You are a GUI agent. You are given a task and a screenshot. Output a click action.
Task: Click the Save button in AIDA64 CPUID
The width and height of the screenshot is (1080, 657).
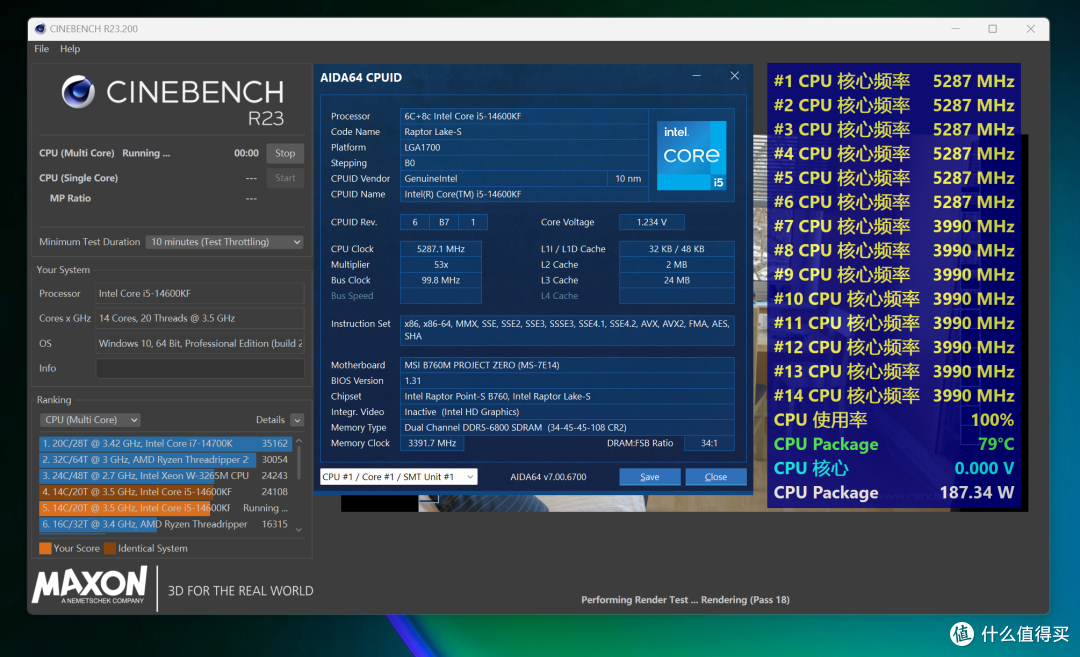point(650,477)
